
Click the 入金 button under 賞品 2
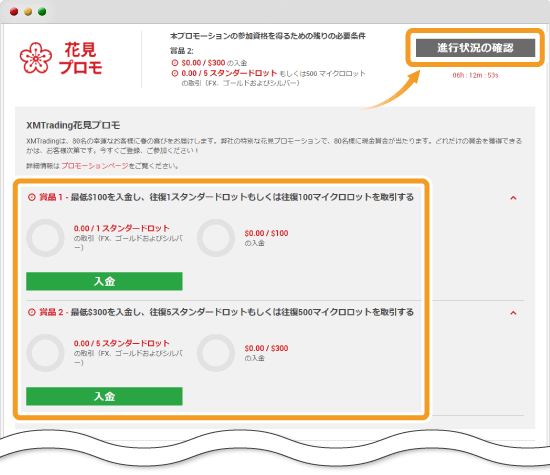[x=104, y=396]
